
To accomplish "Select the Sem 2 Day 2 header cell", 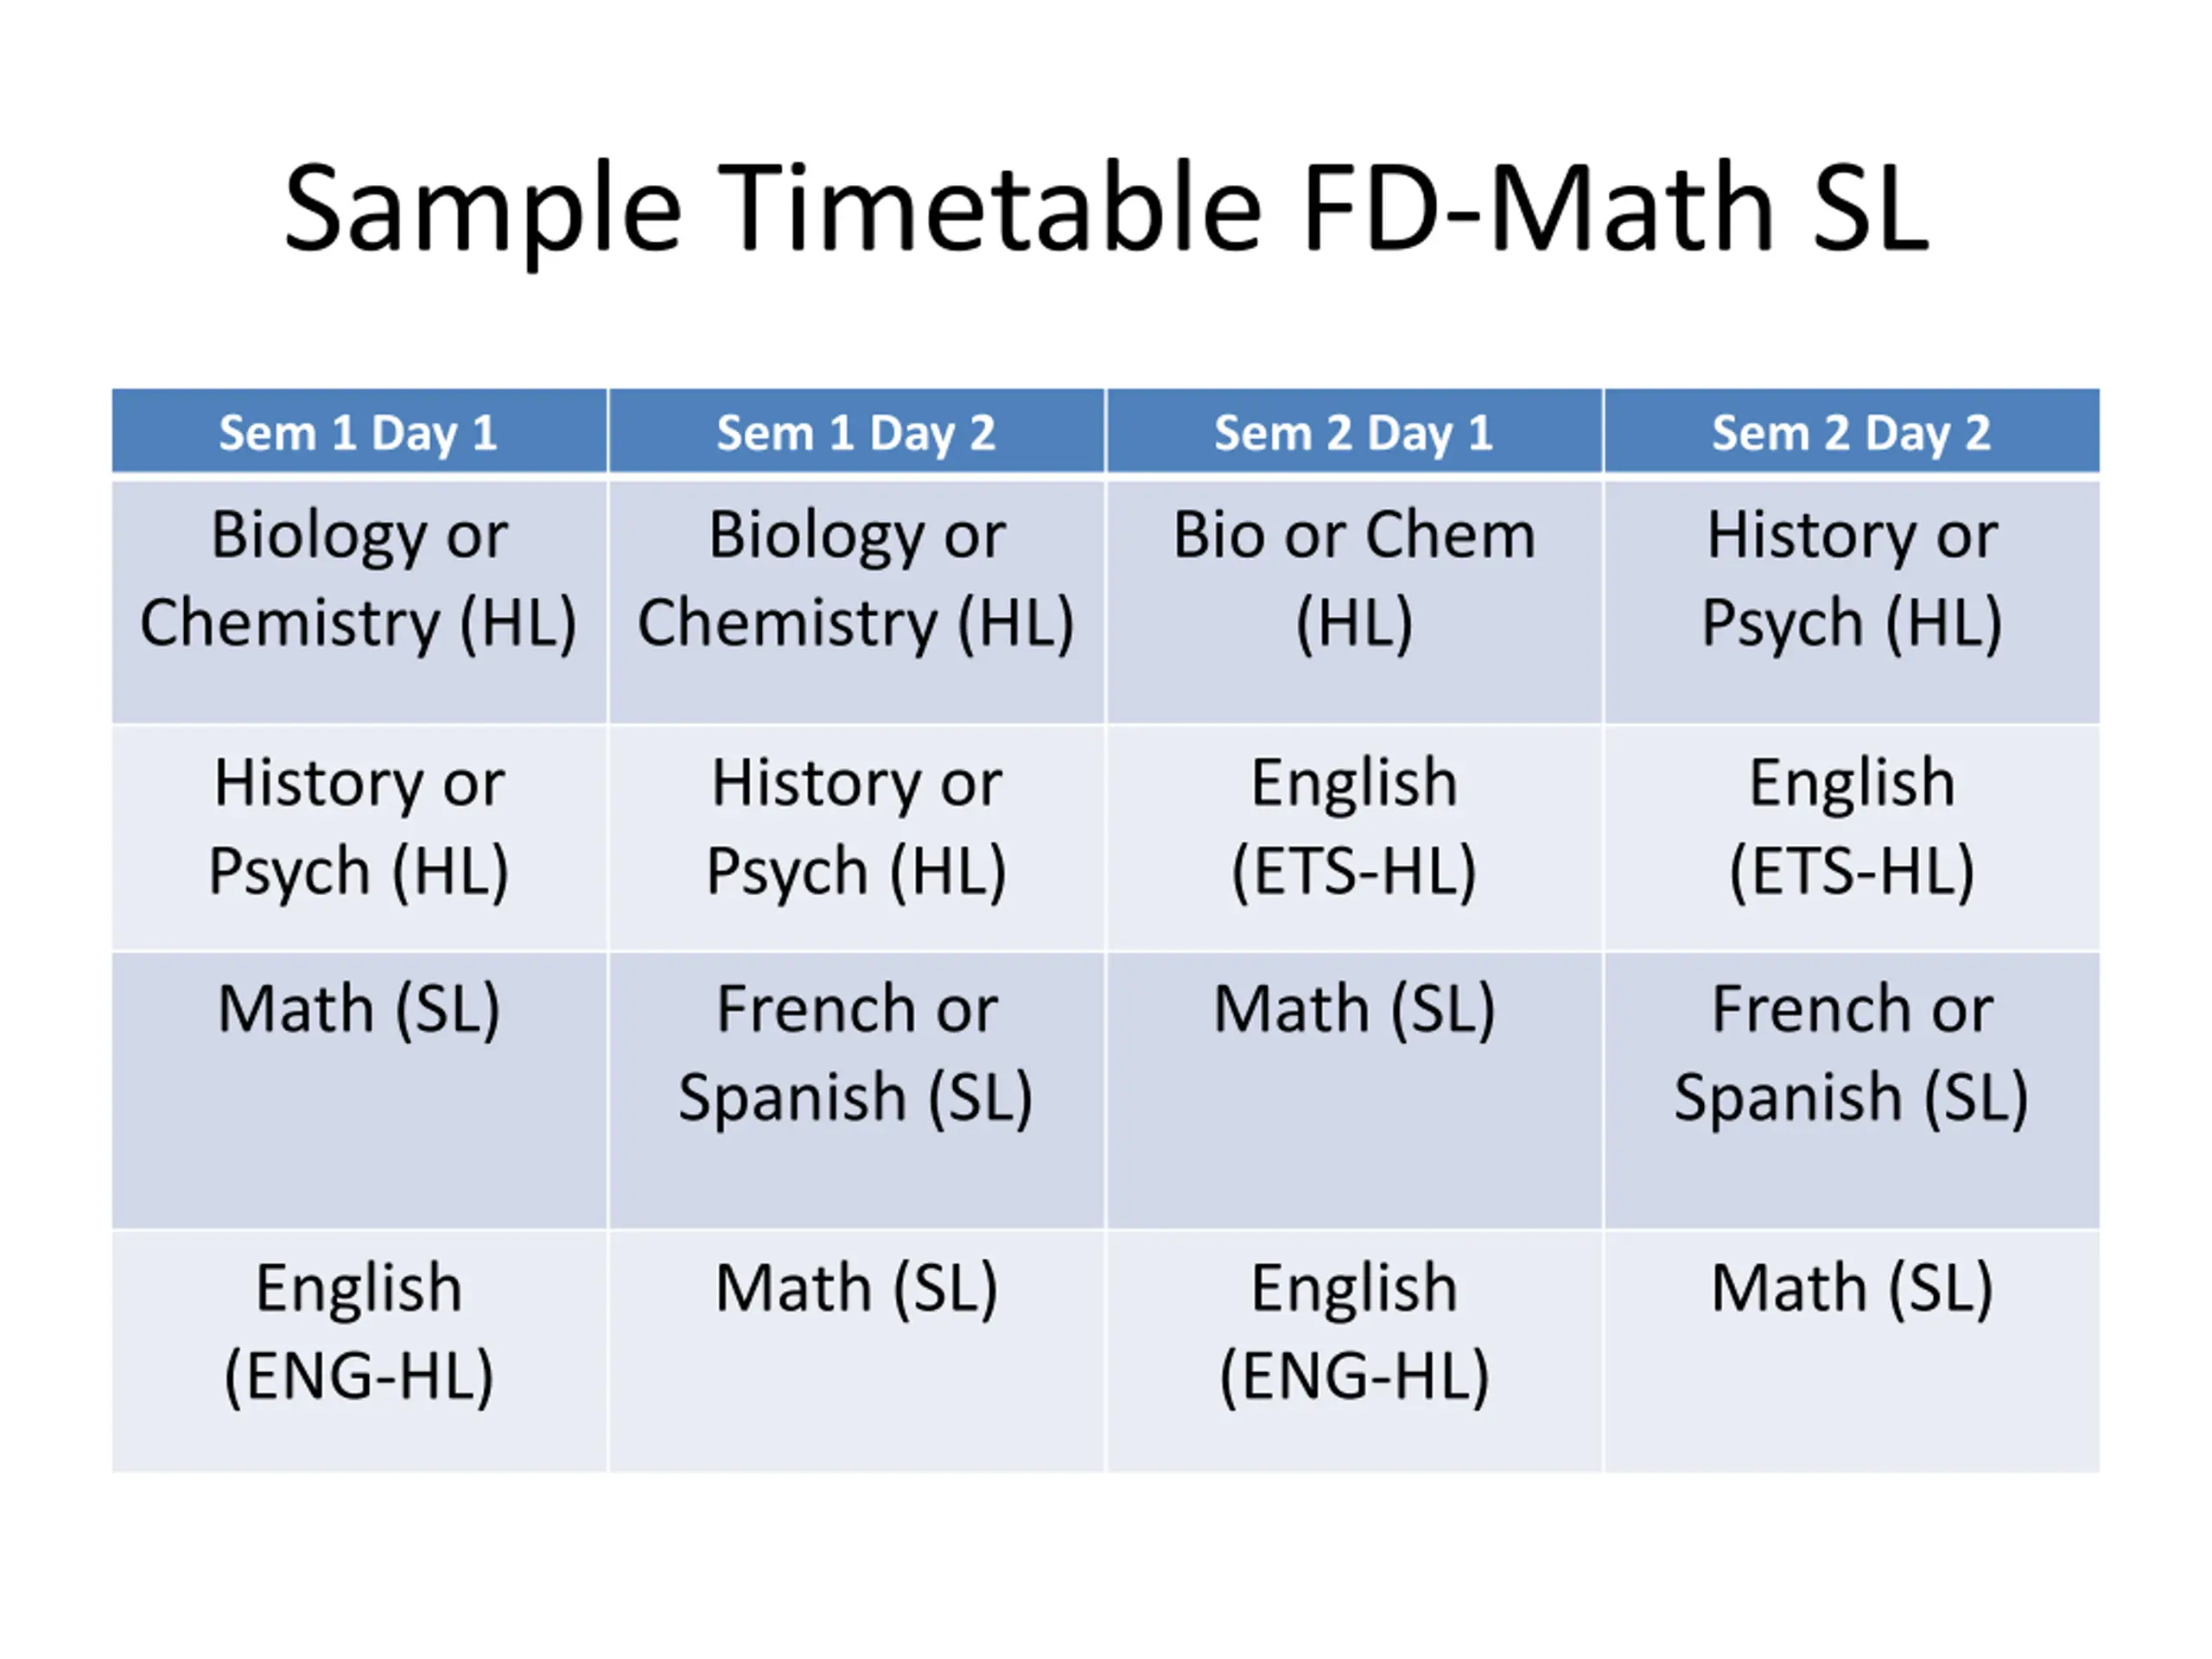I will pyautogui.click(x=1852, y=431).
